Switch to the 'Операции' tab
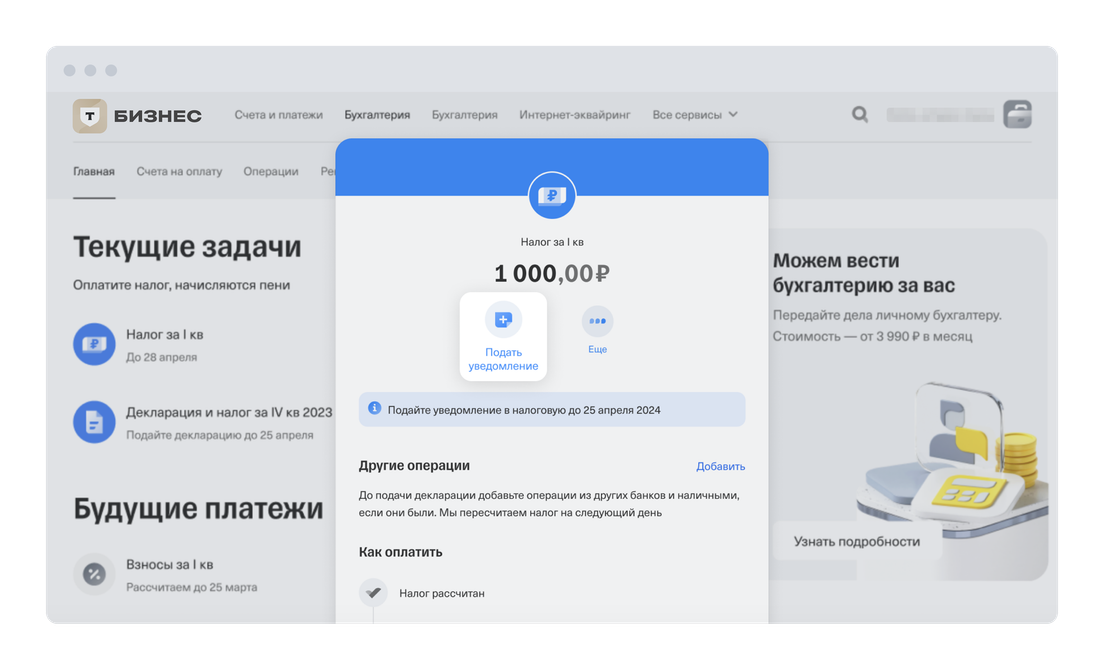 [271, 172]
